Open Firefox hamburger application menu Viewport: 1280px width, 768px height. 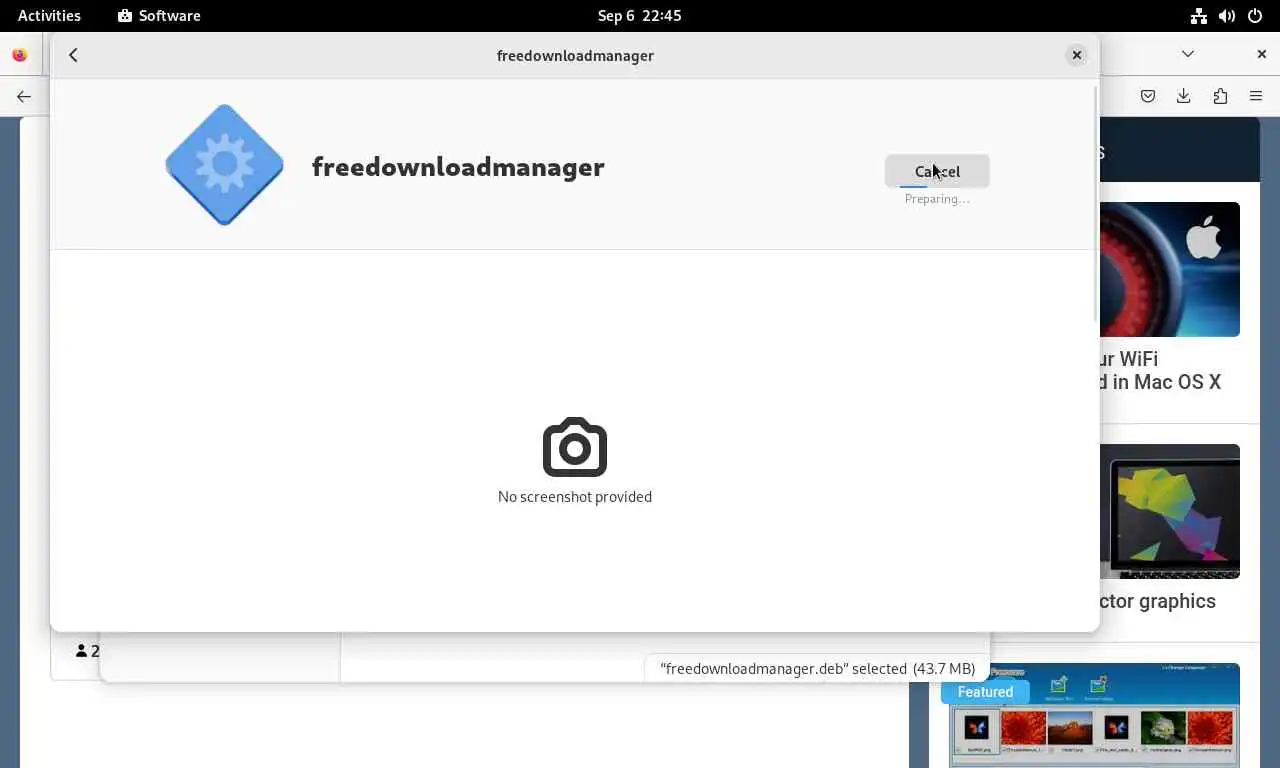coord(1256,96)
